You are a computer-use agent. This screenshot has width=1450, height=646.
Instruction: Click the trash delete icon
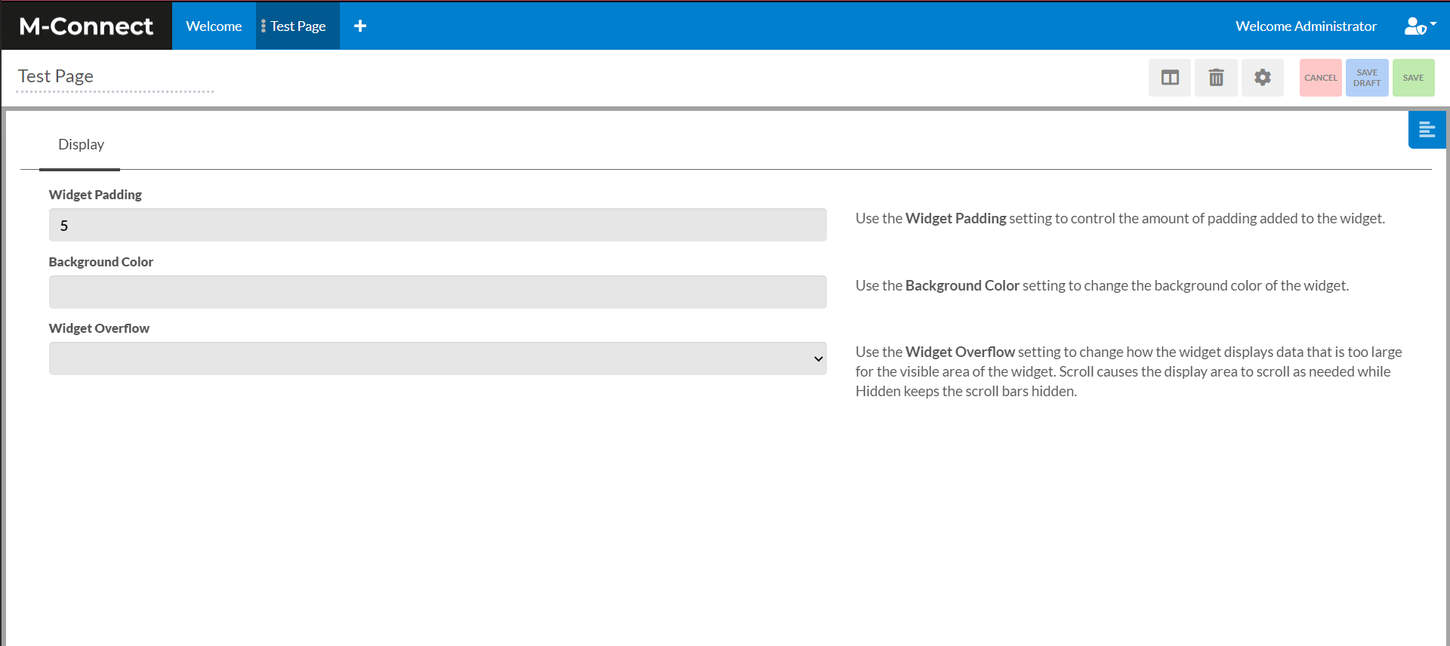point(1216,77)
